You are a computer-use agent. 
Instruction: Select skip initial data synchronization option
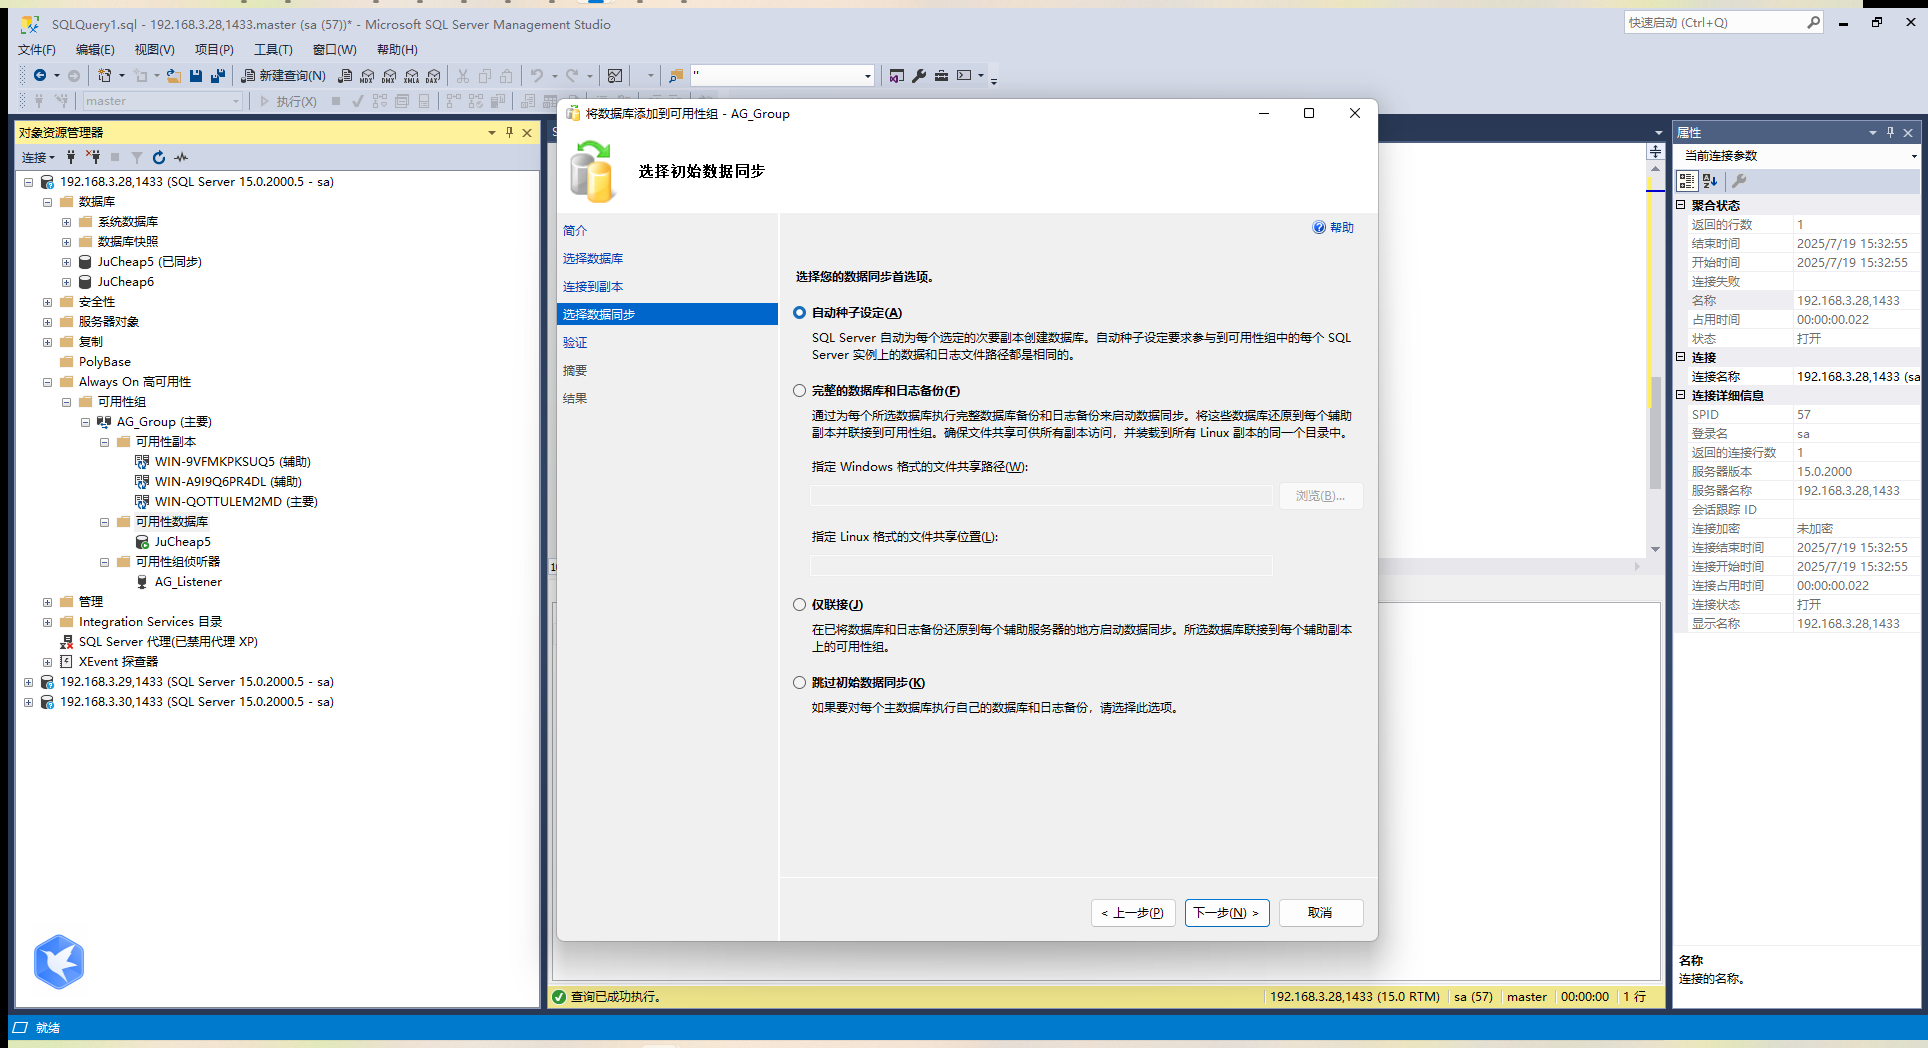click(x=799, y=683)
